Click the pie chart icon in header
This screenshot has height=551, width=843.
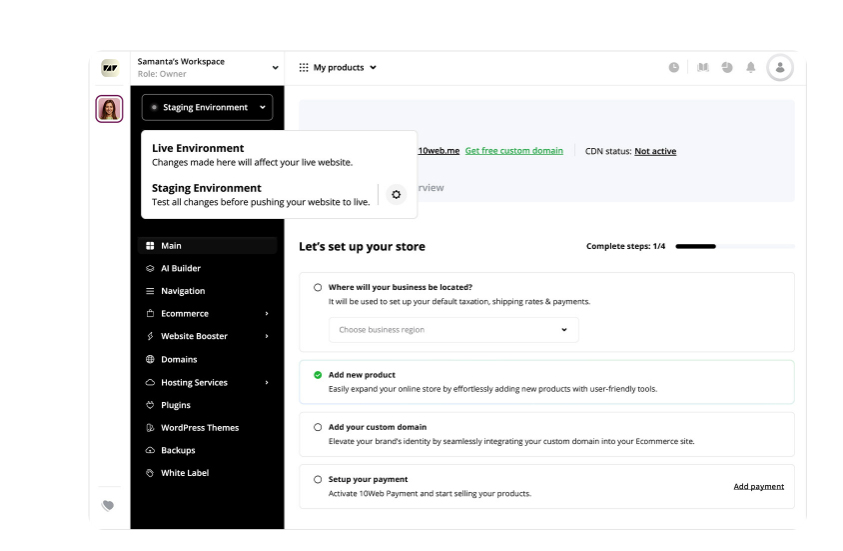pyautogui.click(x=727, y=68)
